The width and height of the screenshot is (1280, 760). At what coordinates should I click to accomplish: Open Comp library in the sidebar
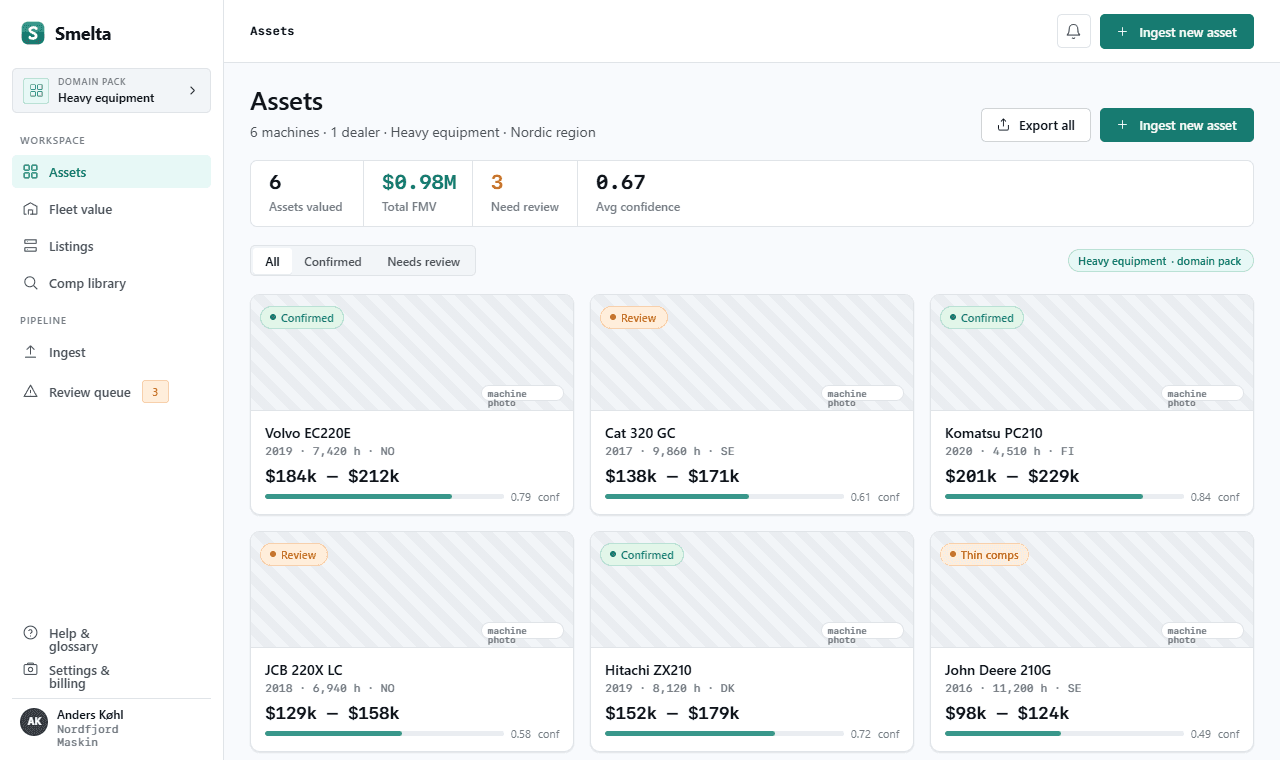coord(112,283)
